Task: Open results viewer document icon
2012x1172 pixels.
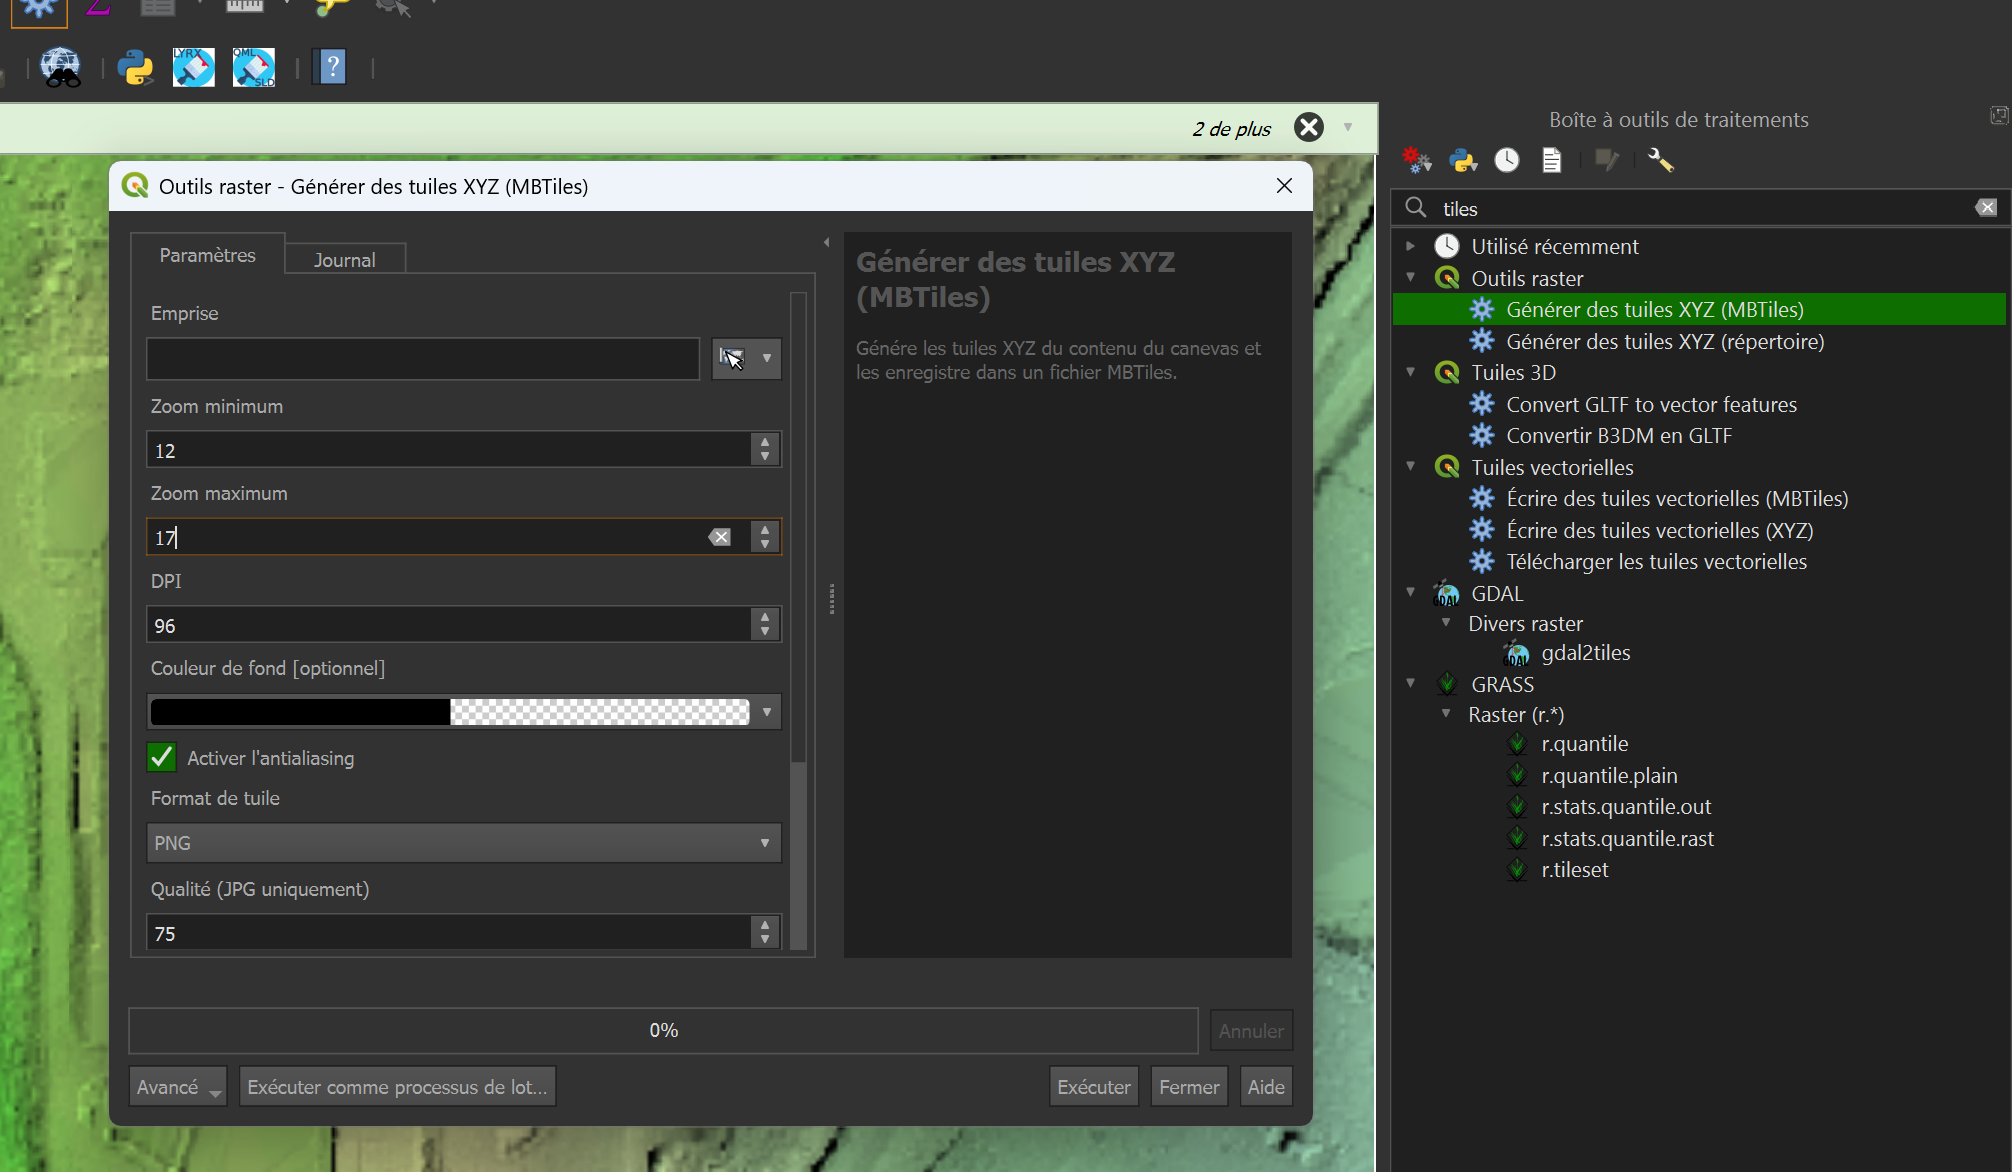Action: pos(1551,160)
